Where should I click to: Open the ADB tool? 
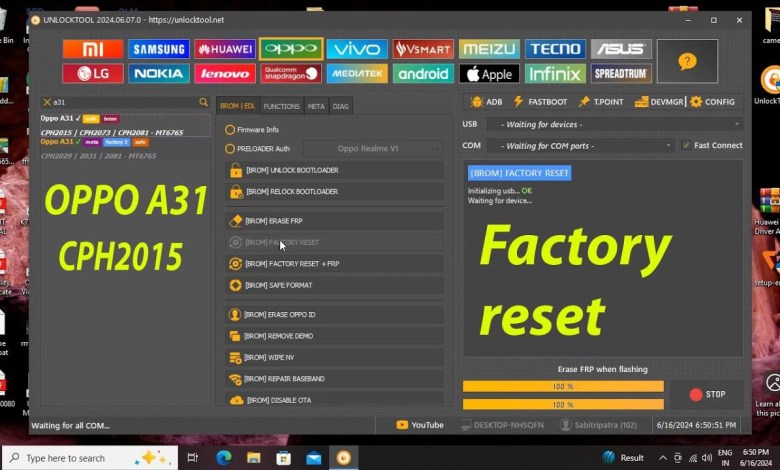coord(486,101)
